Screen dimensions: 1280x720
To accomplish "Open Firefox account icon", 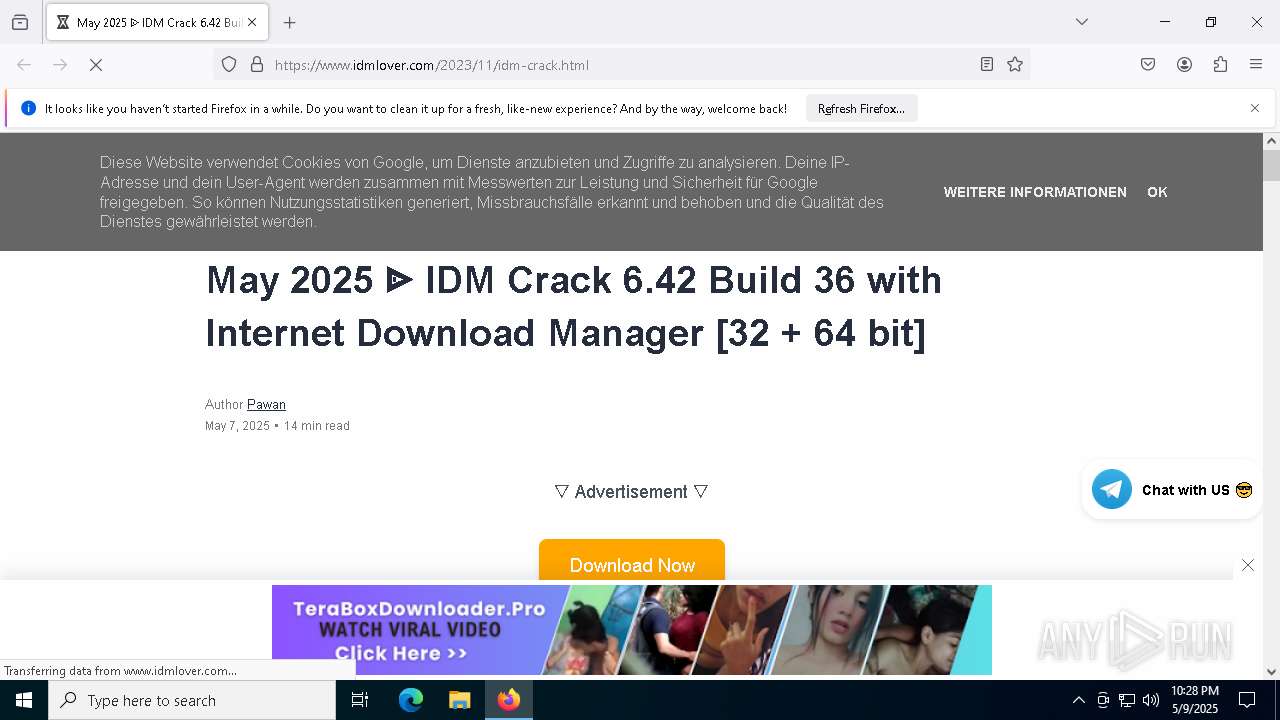I will [1184, 65].
